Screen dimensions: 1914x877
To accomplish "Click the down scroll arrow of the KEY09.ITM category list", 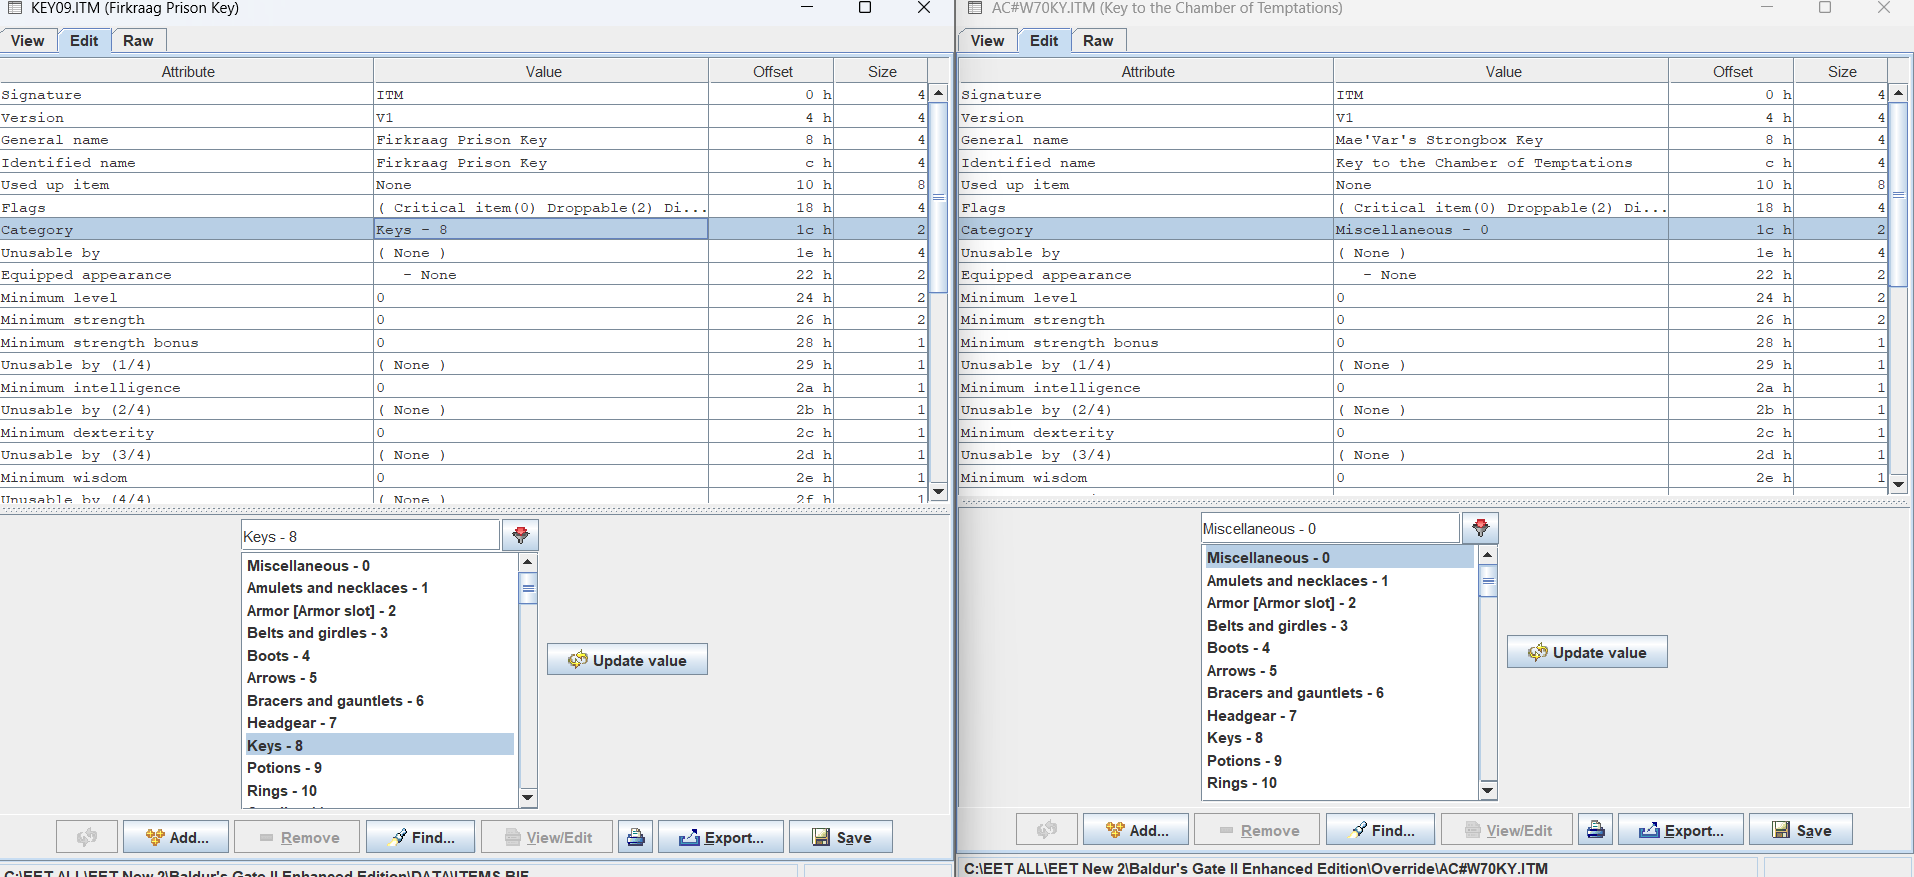I will [x=528, y=797].
